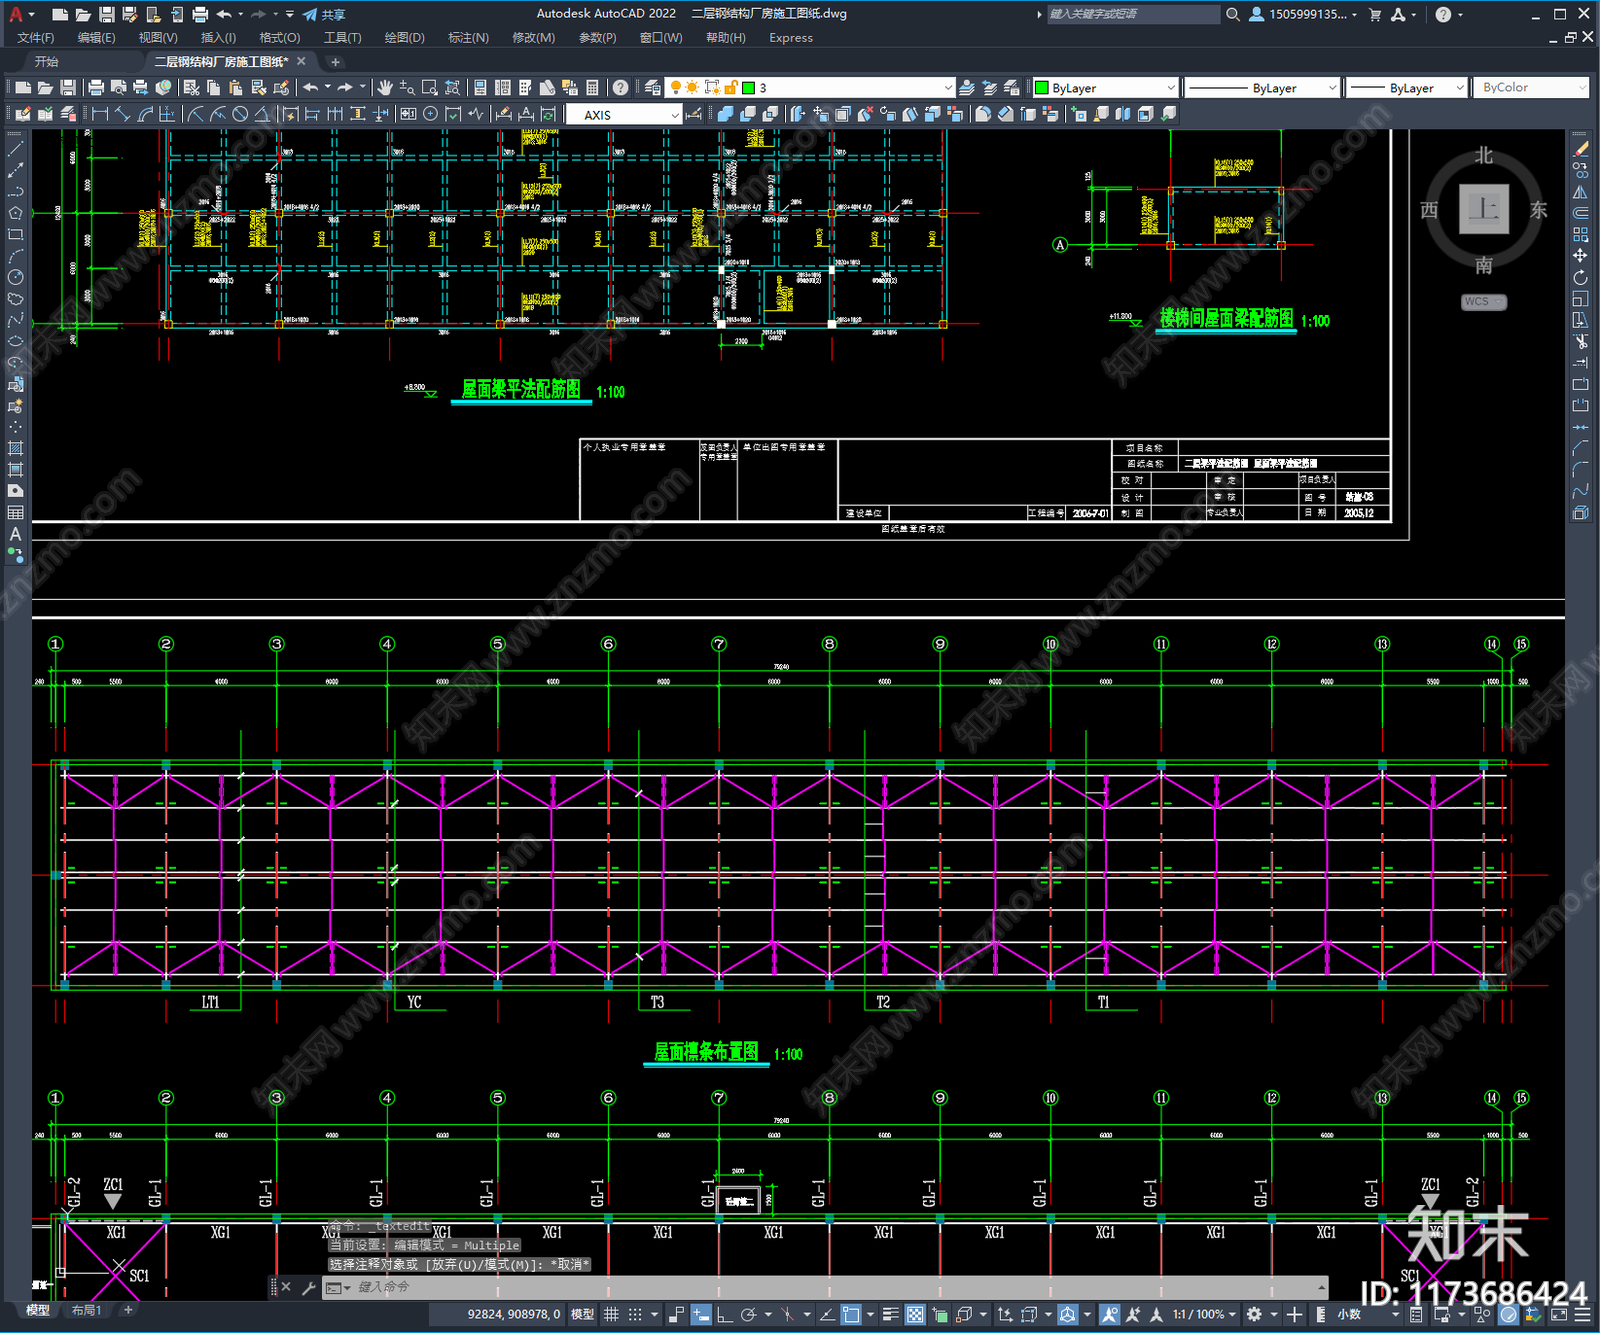Image resolution: width=1600 pixels, height=1333 pixels.
Task: Toggle transparency display in the status bar
Action: tap(915, 1314)
